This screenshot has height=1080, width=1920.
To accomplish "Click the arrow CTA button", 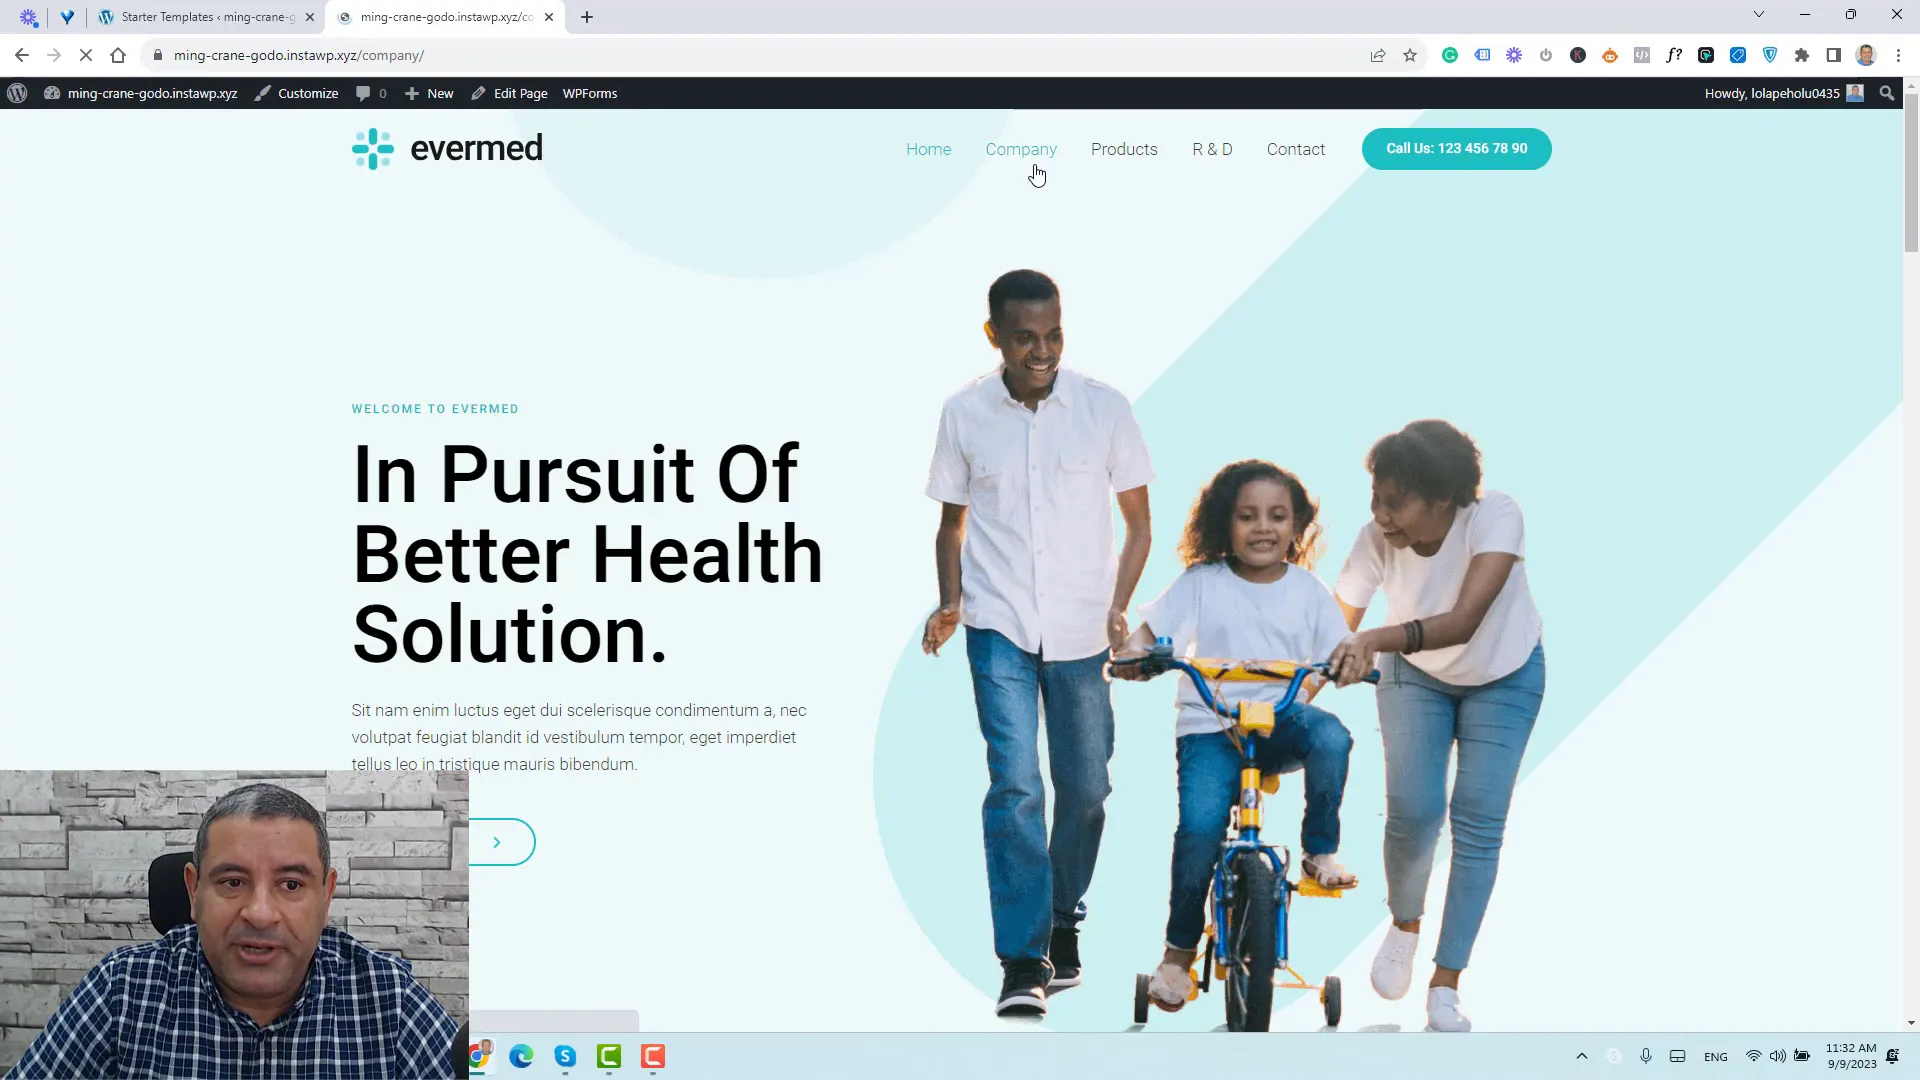I will (x=497, y=843).
